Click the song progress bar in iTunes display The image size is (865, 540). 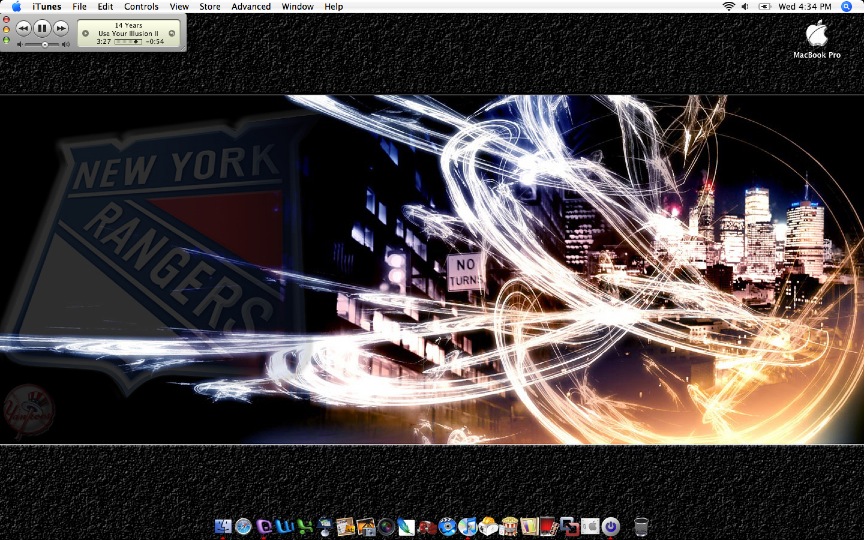[128, 41]
